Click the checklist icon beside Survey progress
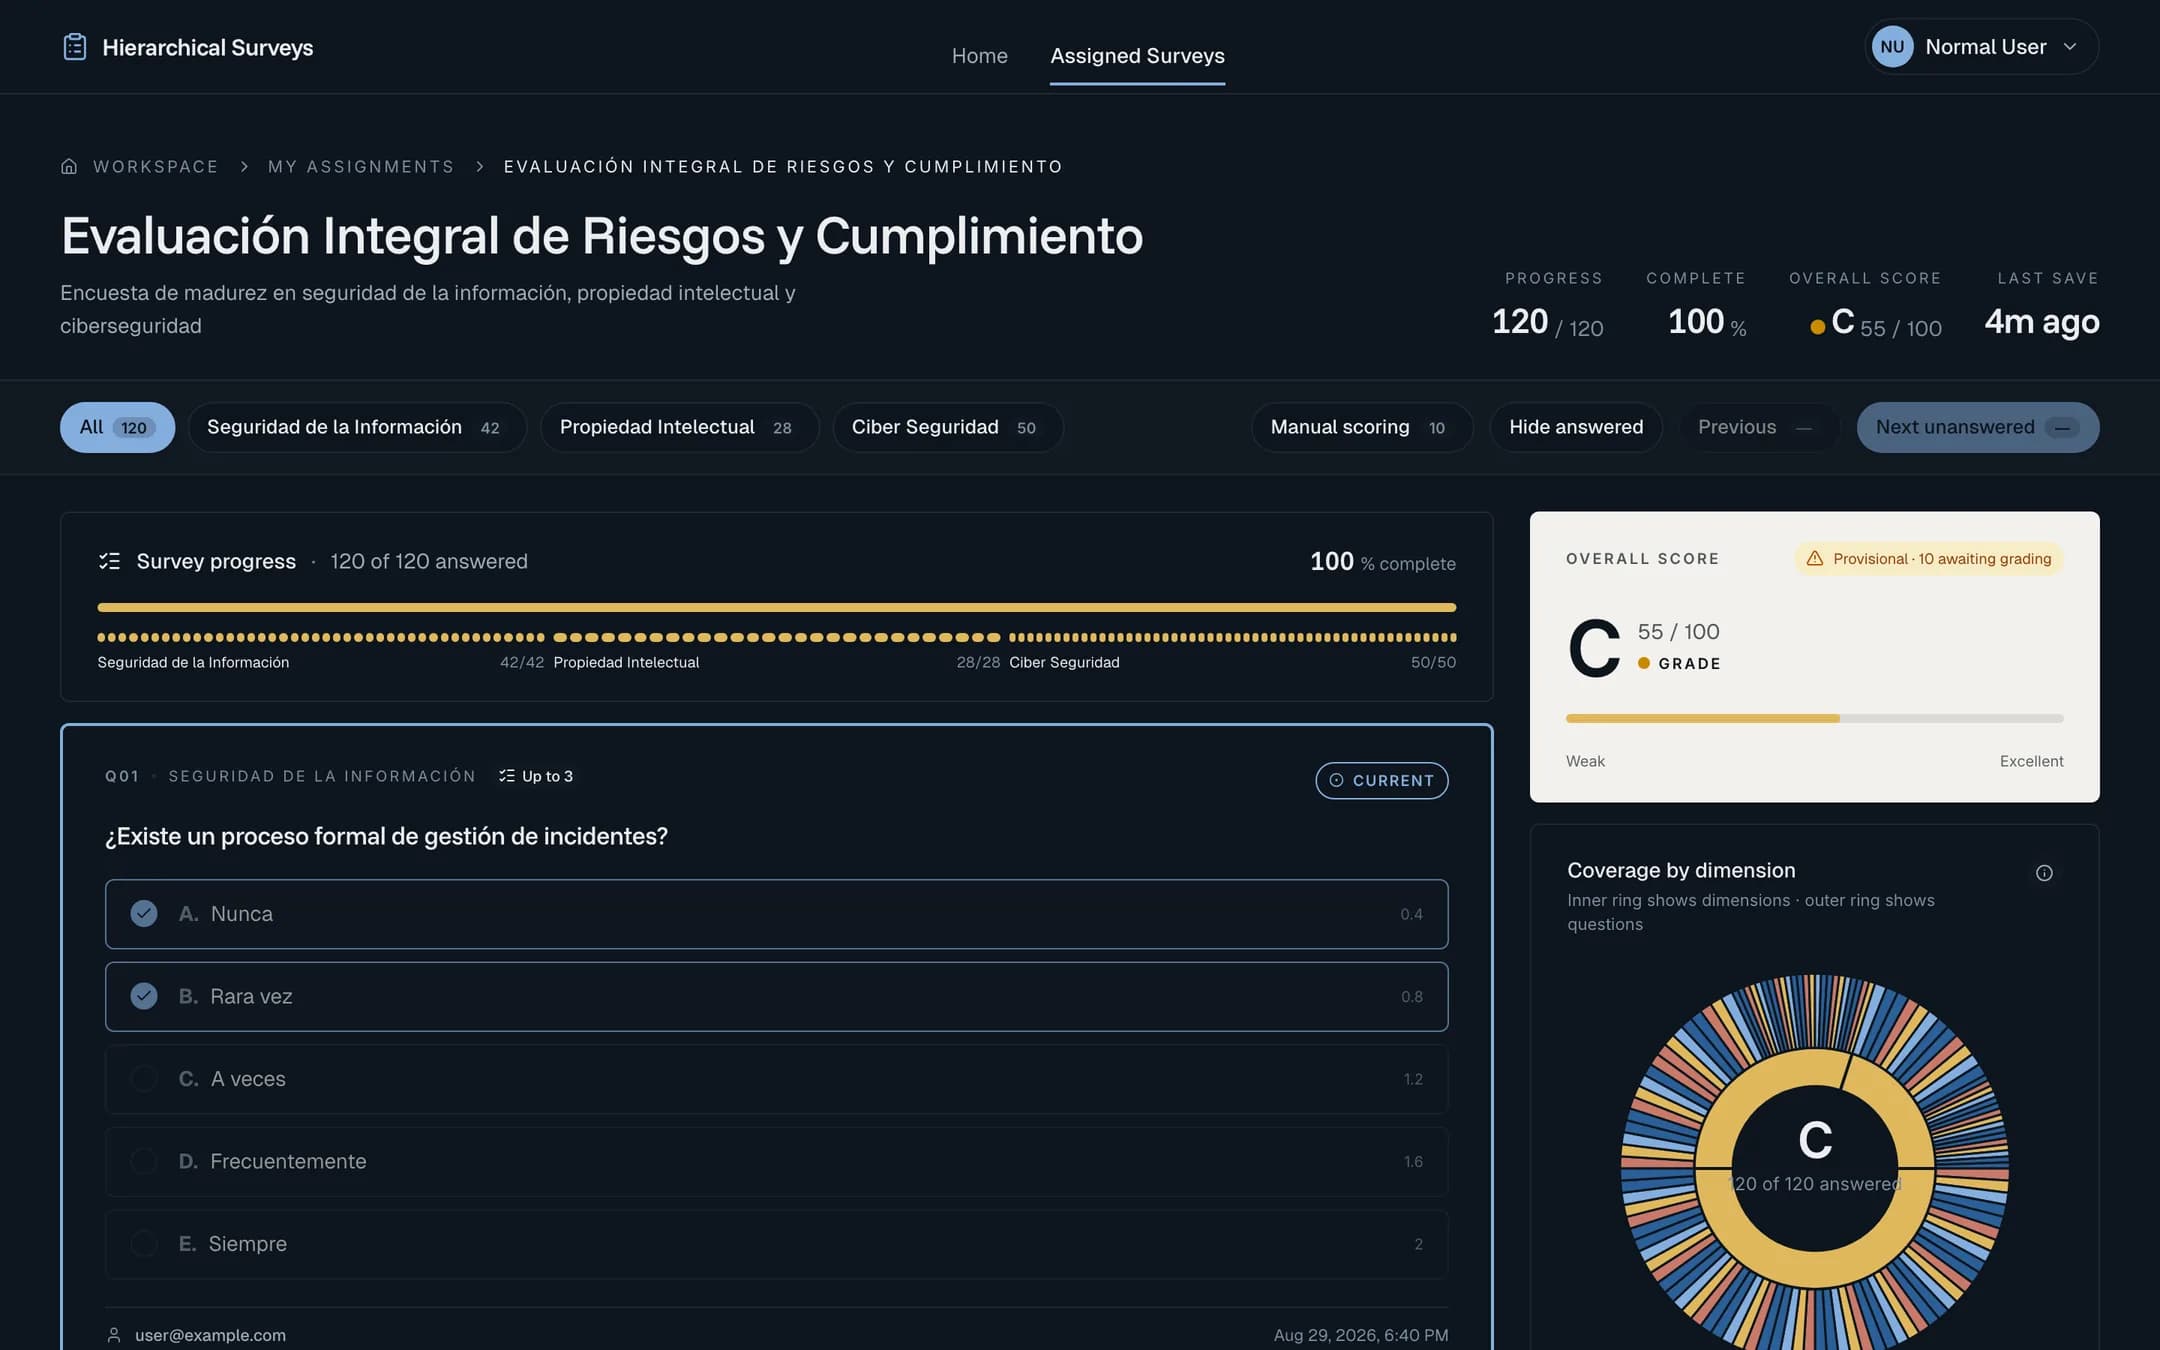This screenshot has width=2160, height=1350. pos(109,561)
